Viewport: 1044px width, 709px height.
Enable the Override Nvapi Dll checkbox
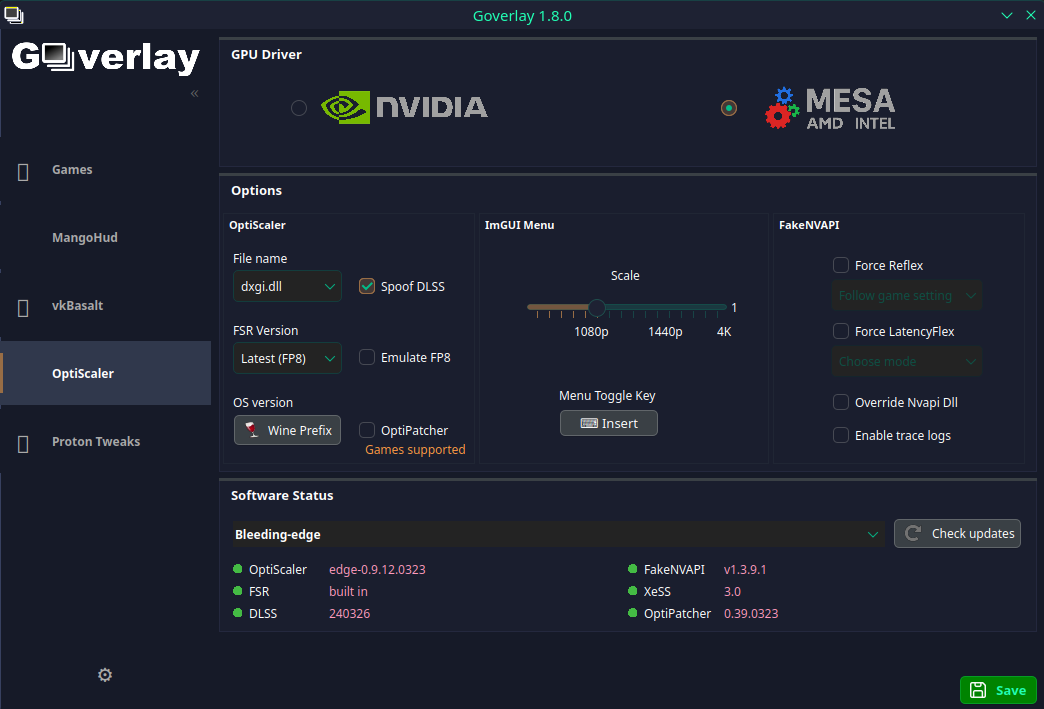tap(841, 402)
